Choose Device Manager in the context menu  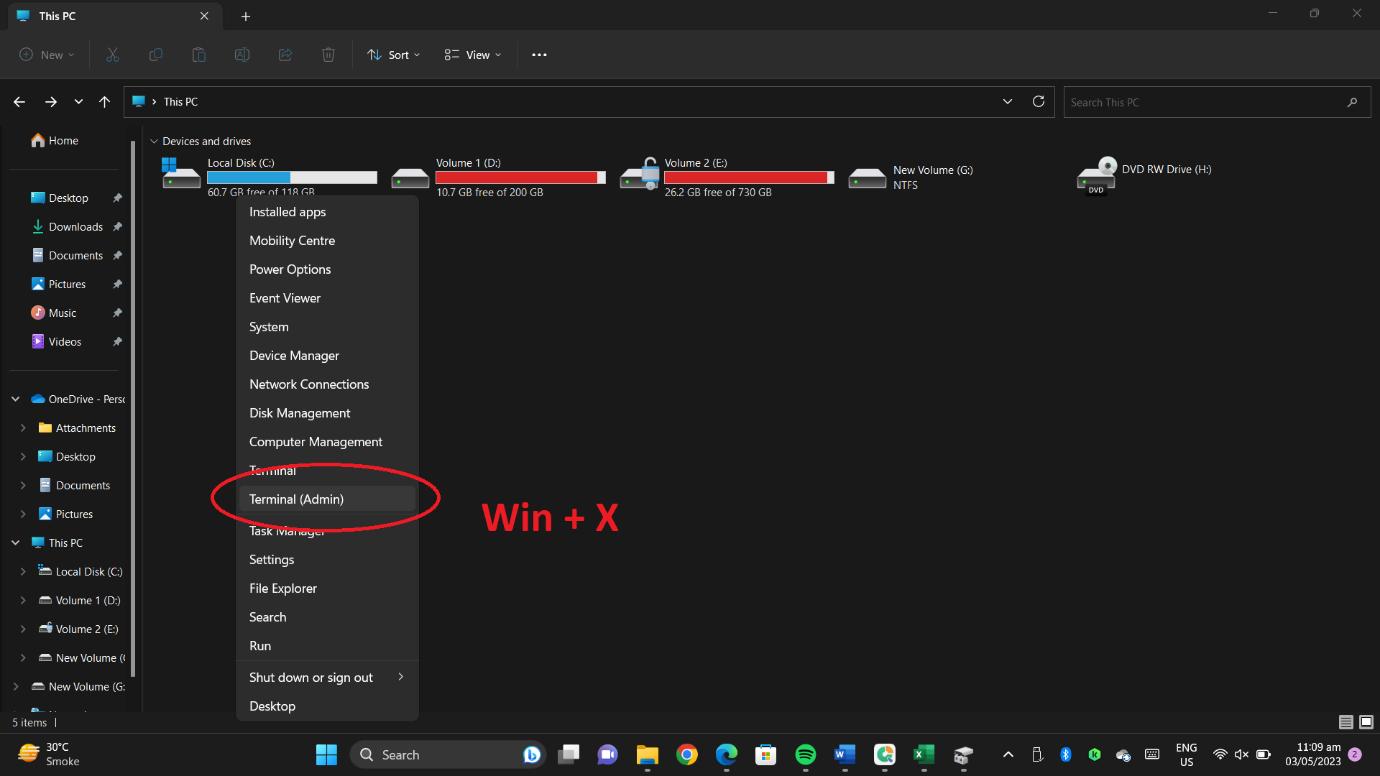click(294, 355)
